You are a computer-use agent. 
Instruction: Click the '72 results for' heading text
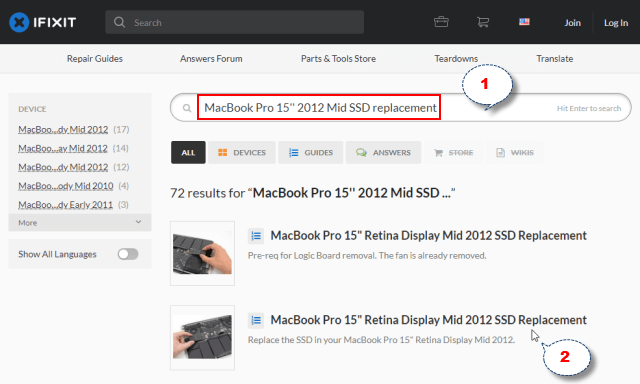[312, 193]
